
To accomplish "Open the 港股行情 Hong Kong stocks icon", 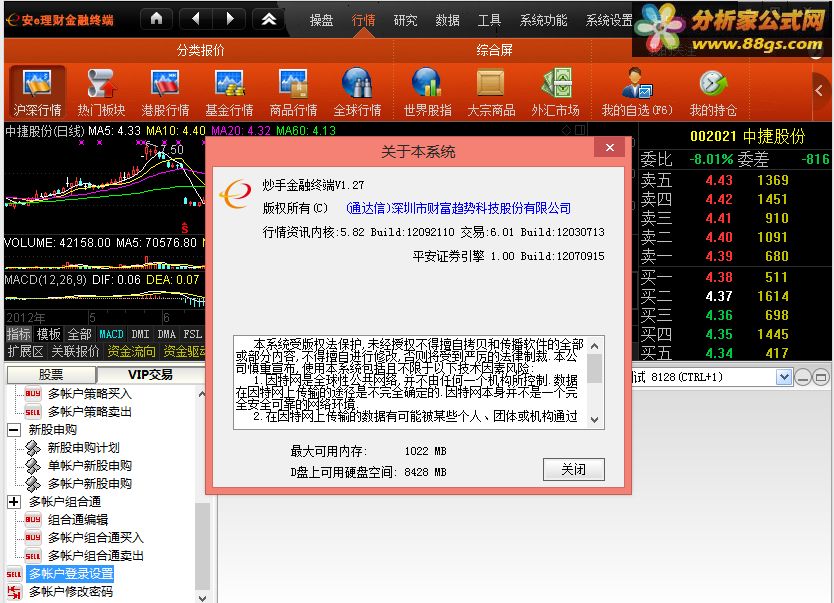I will (165, 91).
